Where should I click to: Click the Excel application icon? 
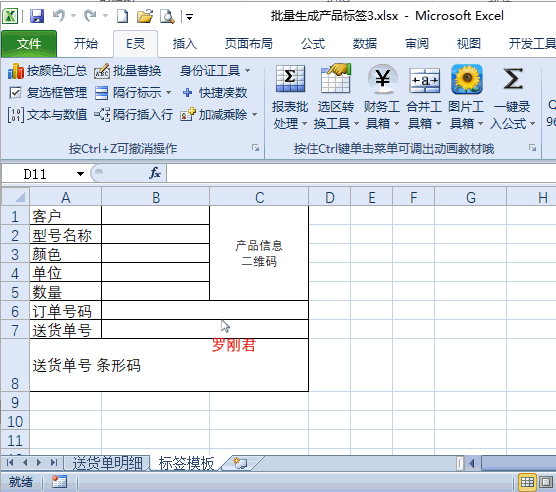coord(10,16)
